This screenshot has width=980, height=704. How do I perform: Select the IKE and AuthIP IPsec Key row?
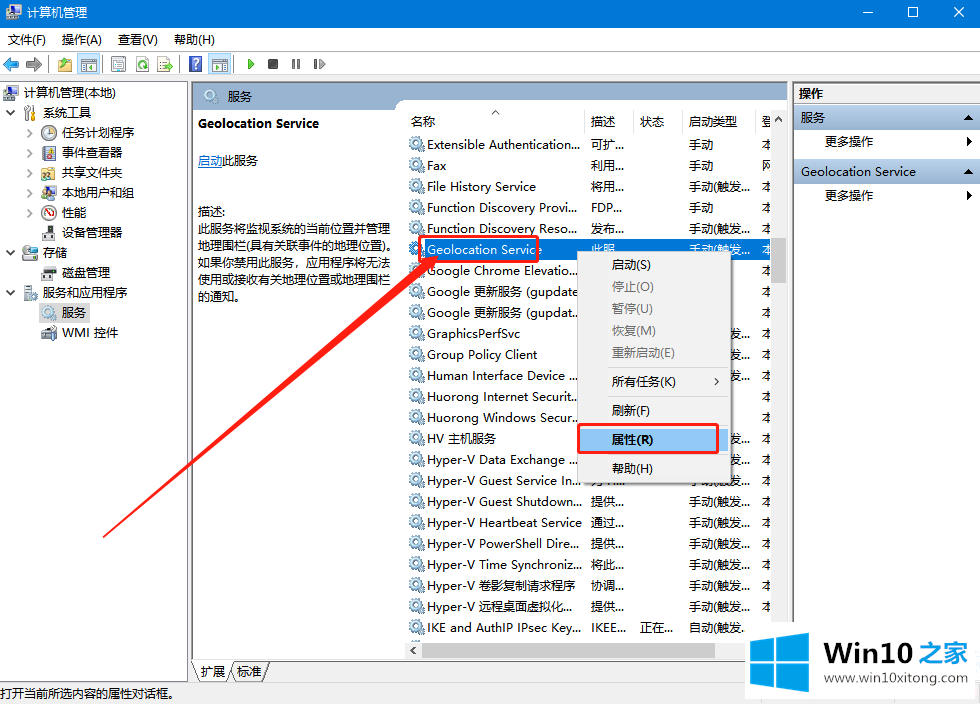click(589, 628)
